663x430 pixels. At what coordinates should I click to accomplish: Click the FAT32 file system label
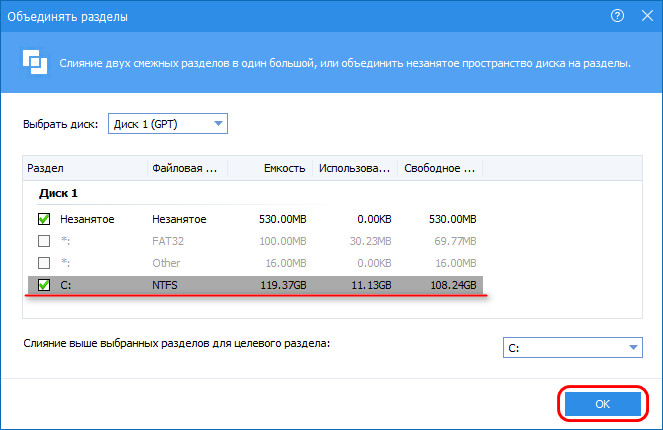tap(168, 241)
